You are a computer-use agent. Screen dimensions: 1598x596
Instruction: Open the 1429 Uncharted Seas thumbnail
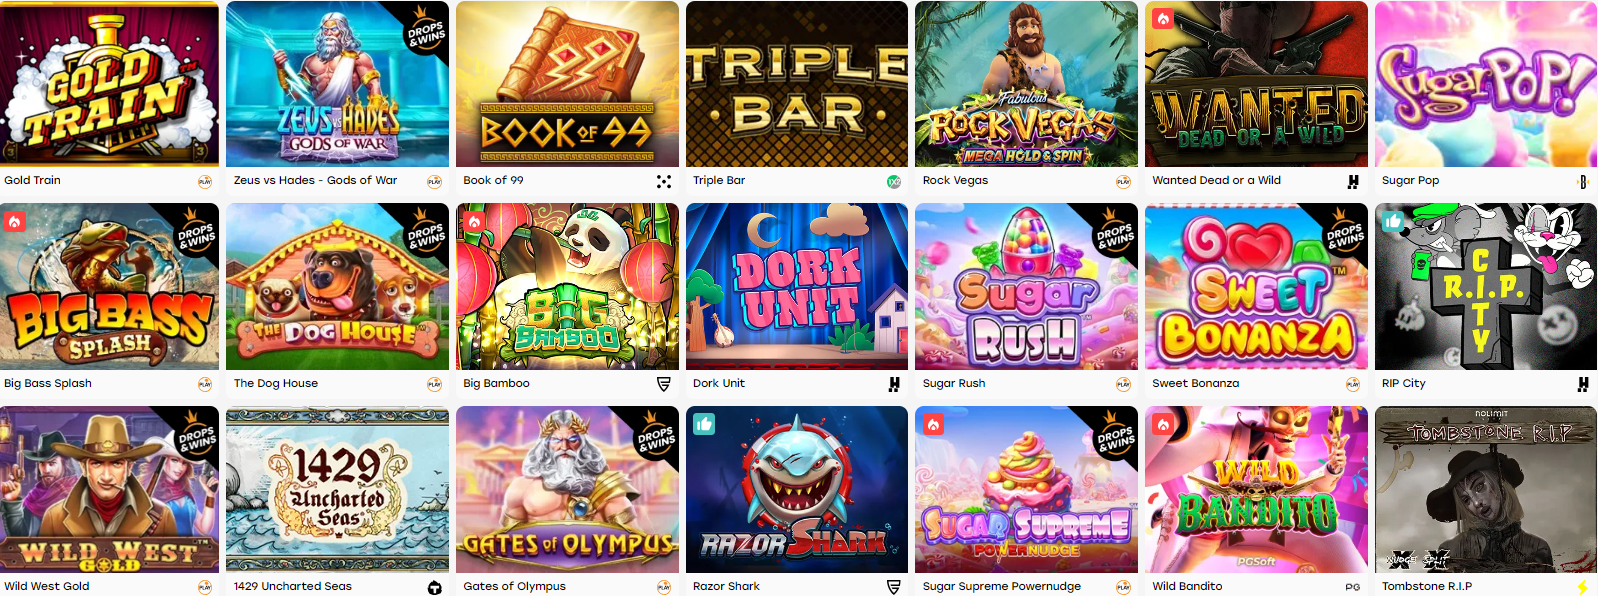[337, 490]
